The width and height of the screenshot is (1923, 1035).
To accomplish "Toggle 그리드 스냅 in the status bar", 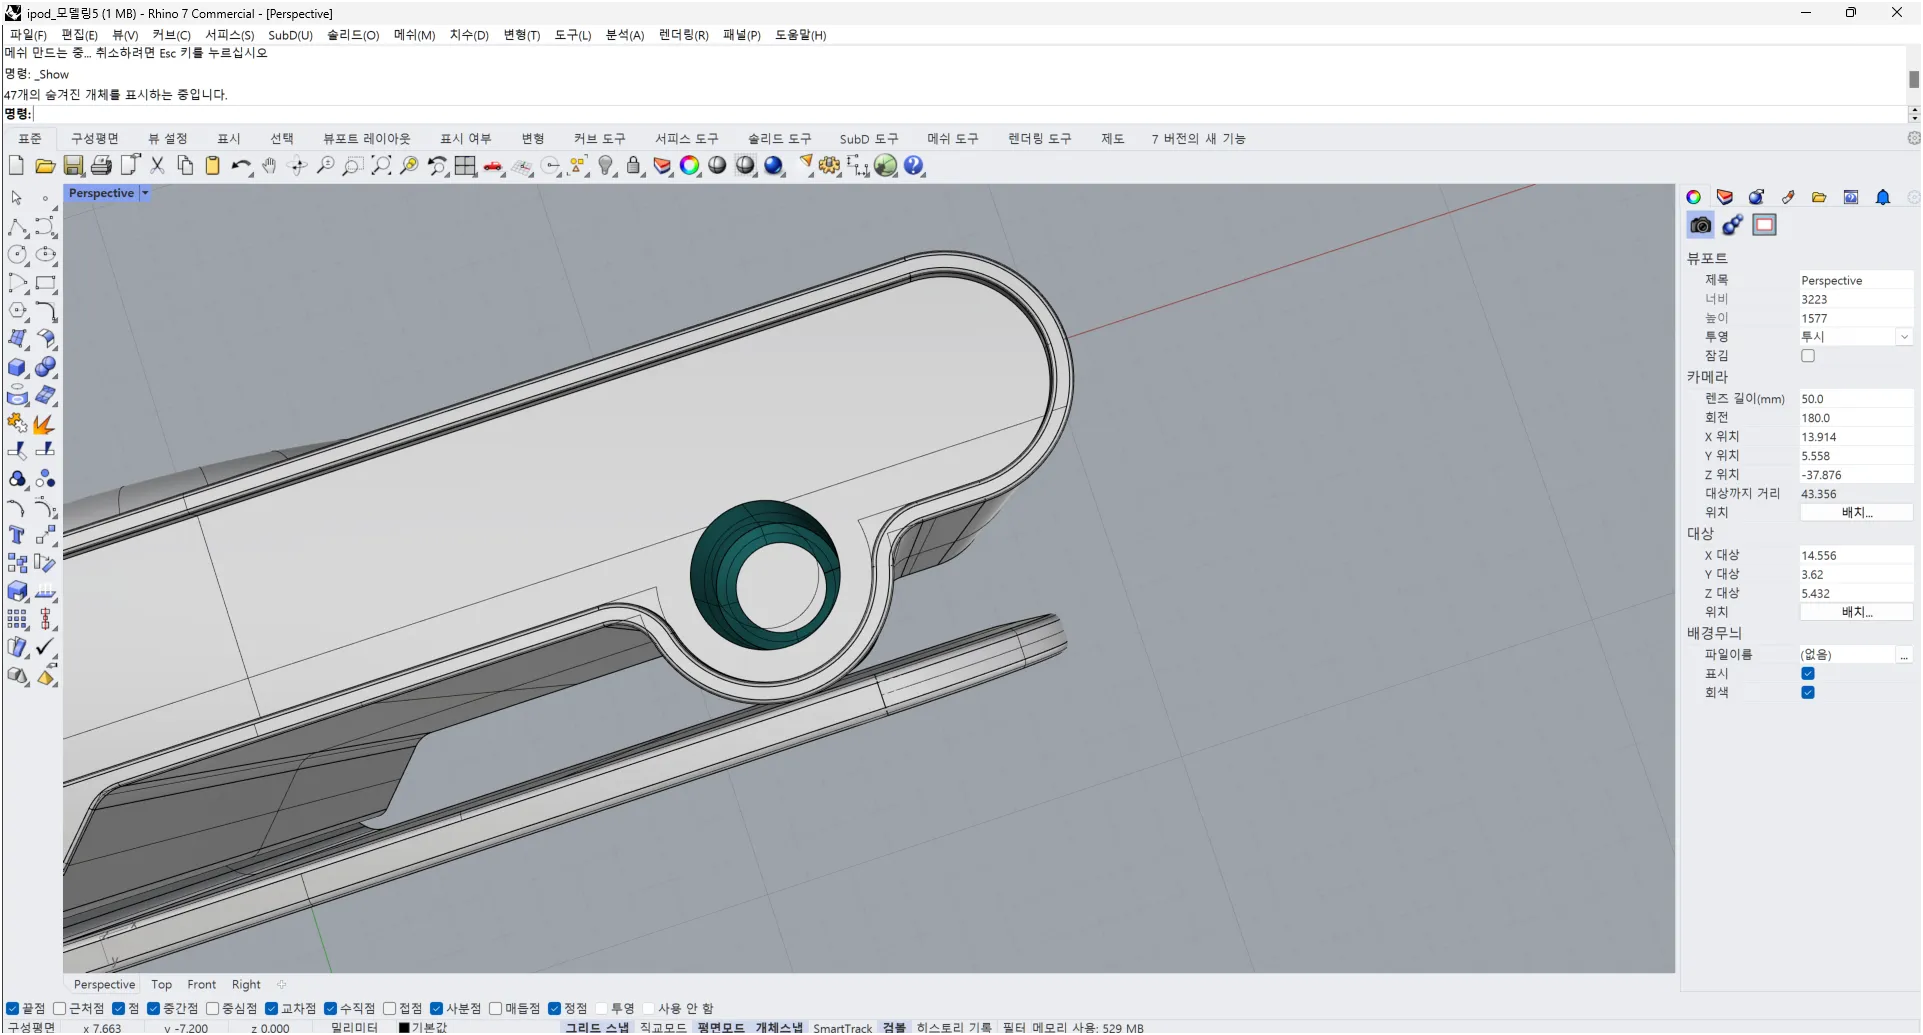I will click(x=597, y=1027).
